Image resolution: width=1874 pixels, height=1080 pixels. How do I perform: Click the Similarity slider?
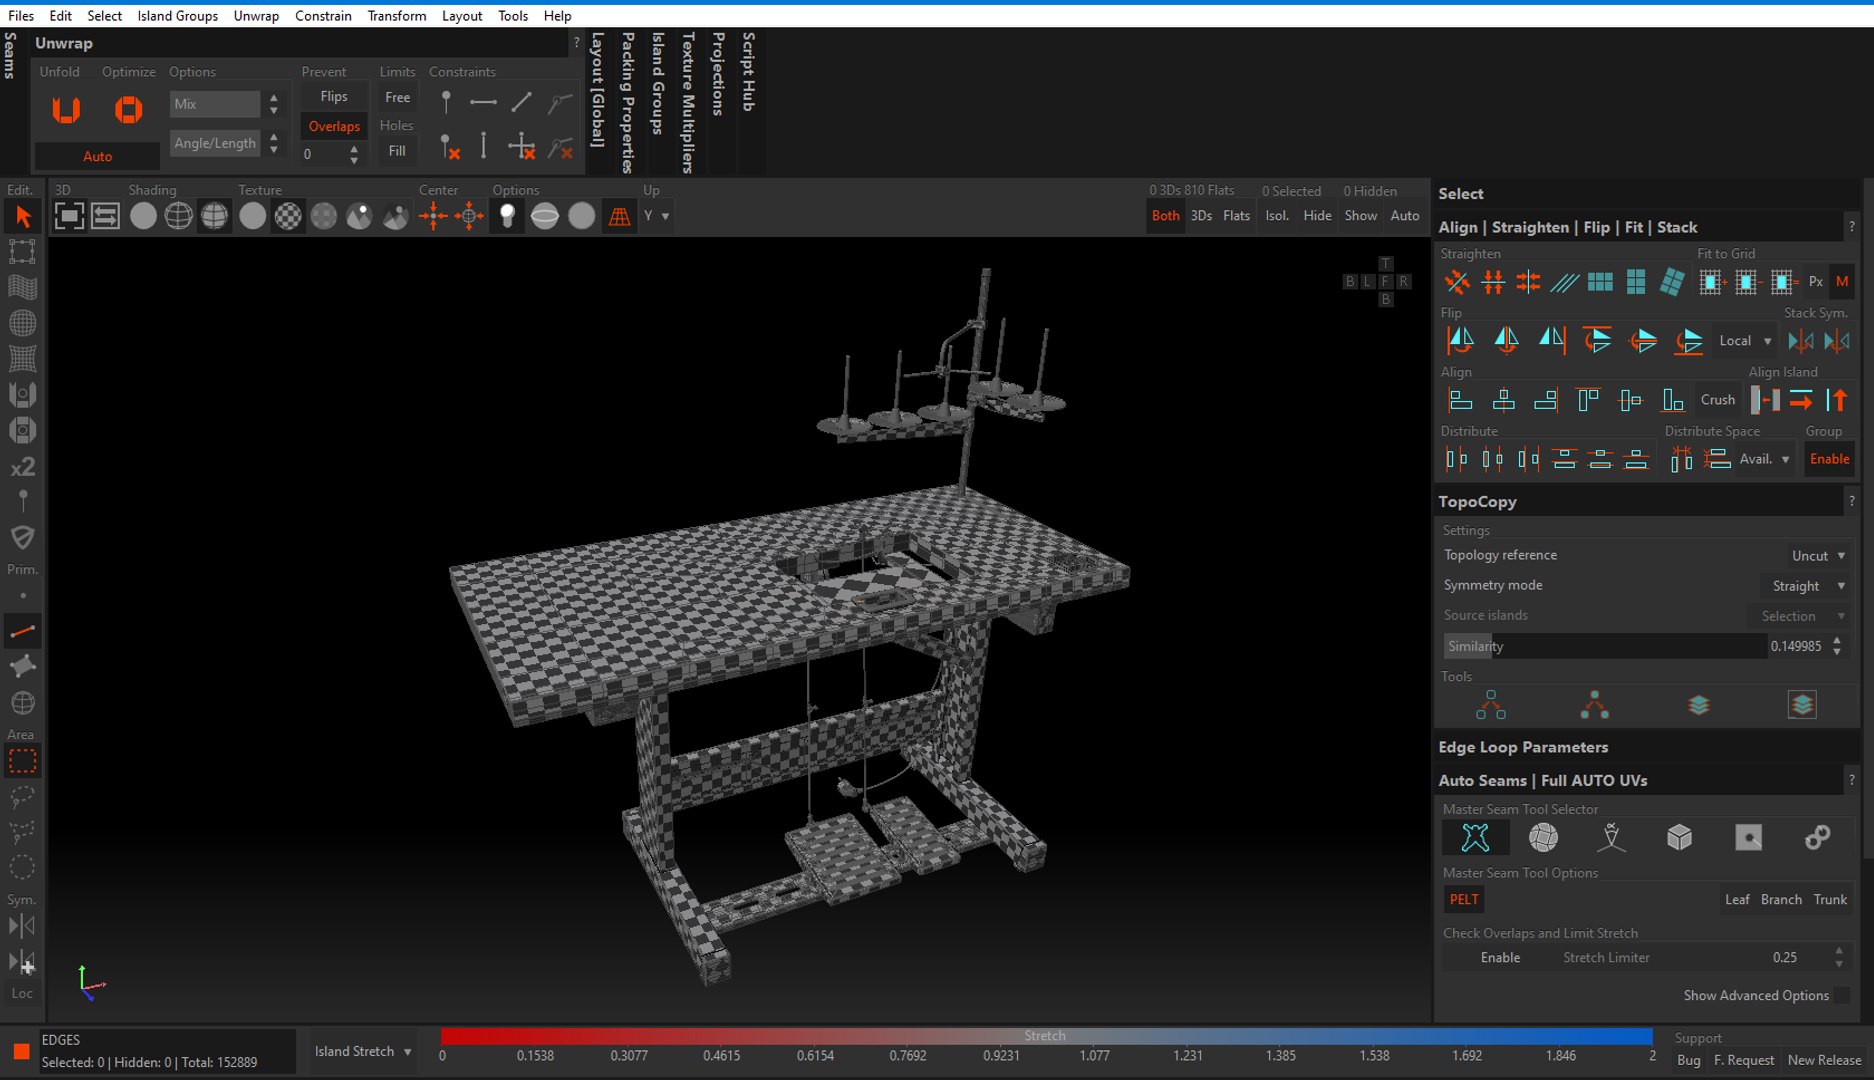[1605, 646]
